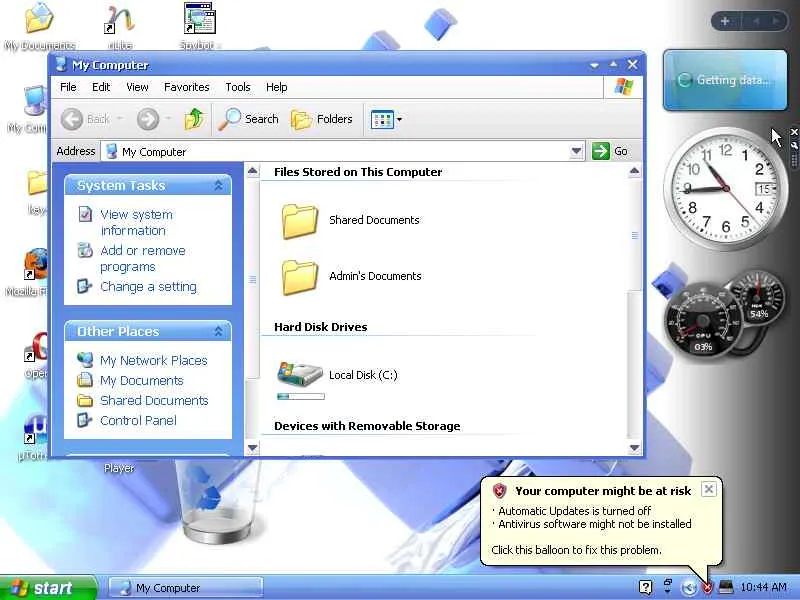Viewport: 800px width, 600px height.
Task: Go up one folder level
Action: [194, 119]
